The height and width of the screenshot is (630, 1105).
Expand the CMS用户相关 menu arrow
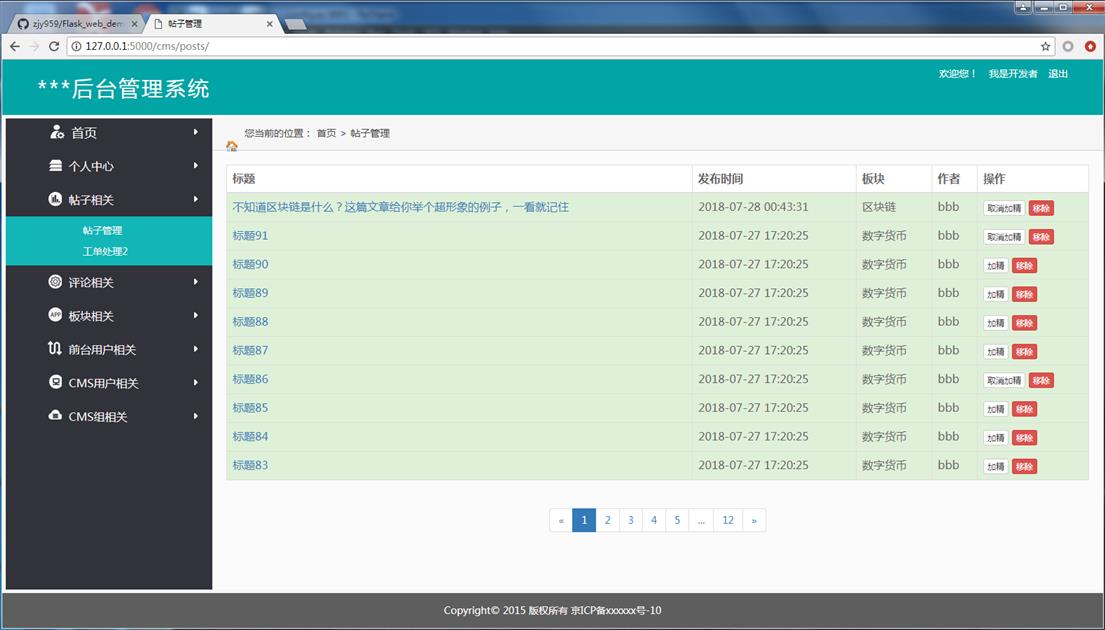click(x=195, y=383)
